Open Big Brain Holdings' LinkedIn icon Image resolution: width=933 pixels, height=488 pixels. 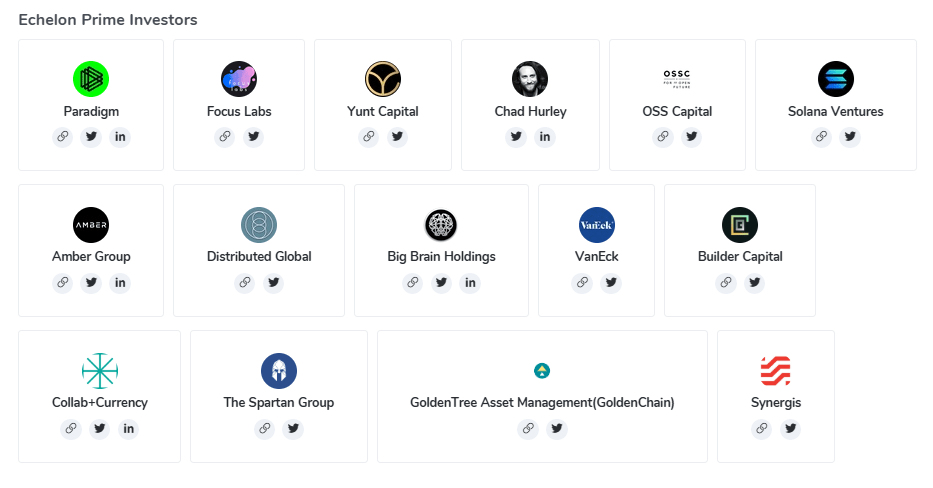[470, 283]
